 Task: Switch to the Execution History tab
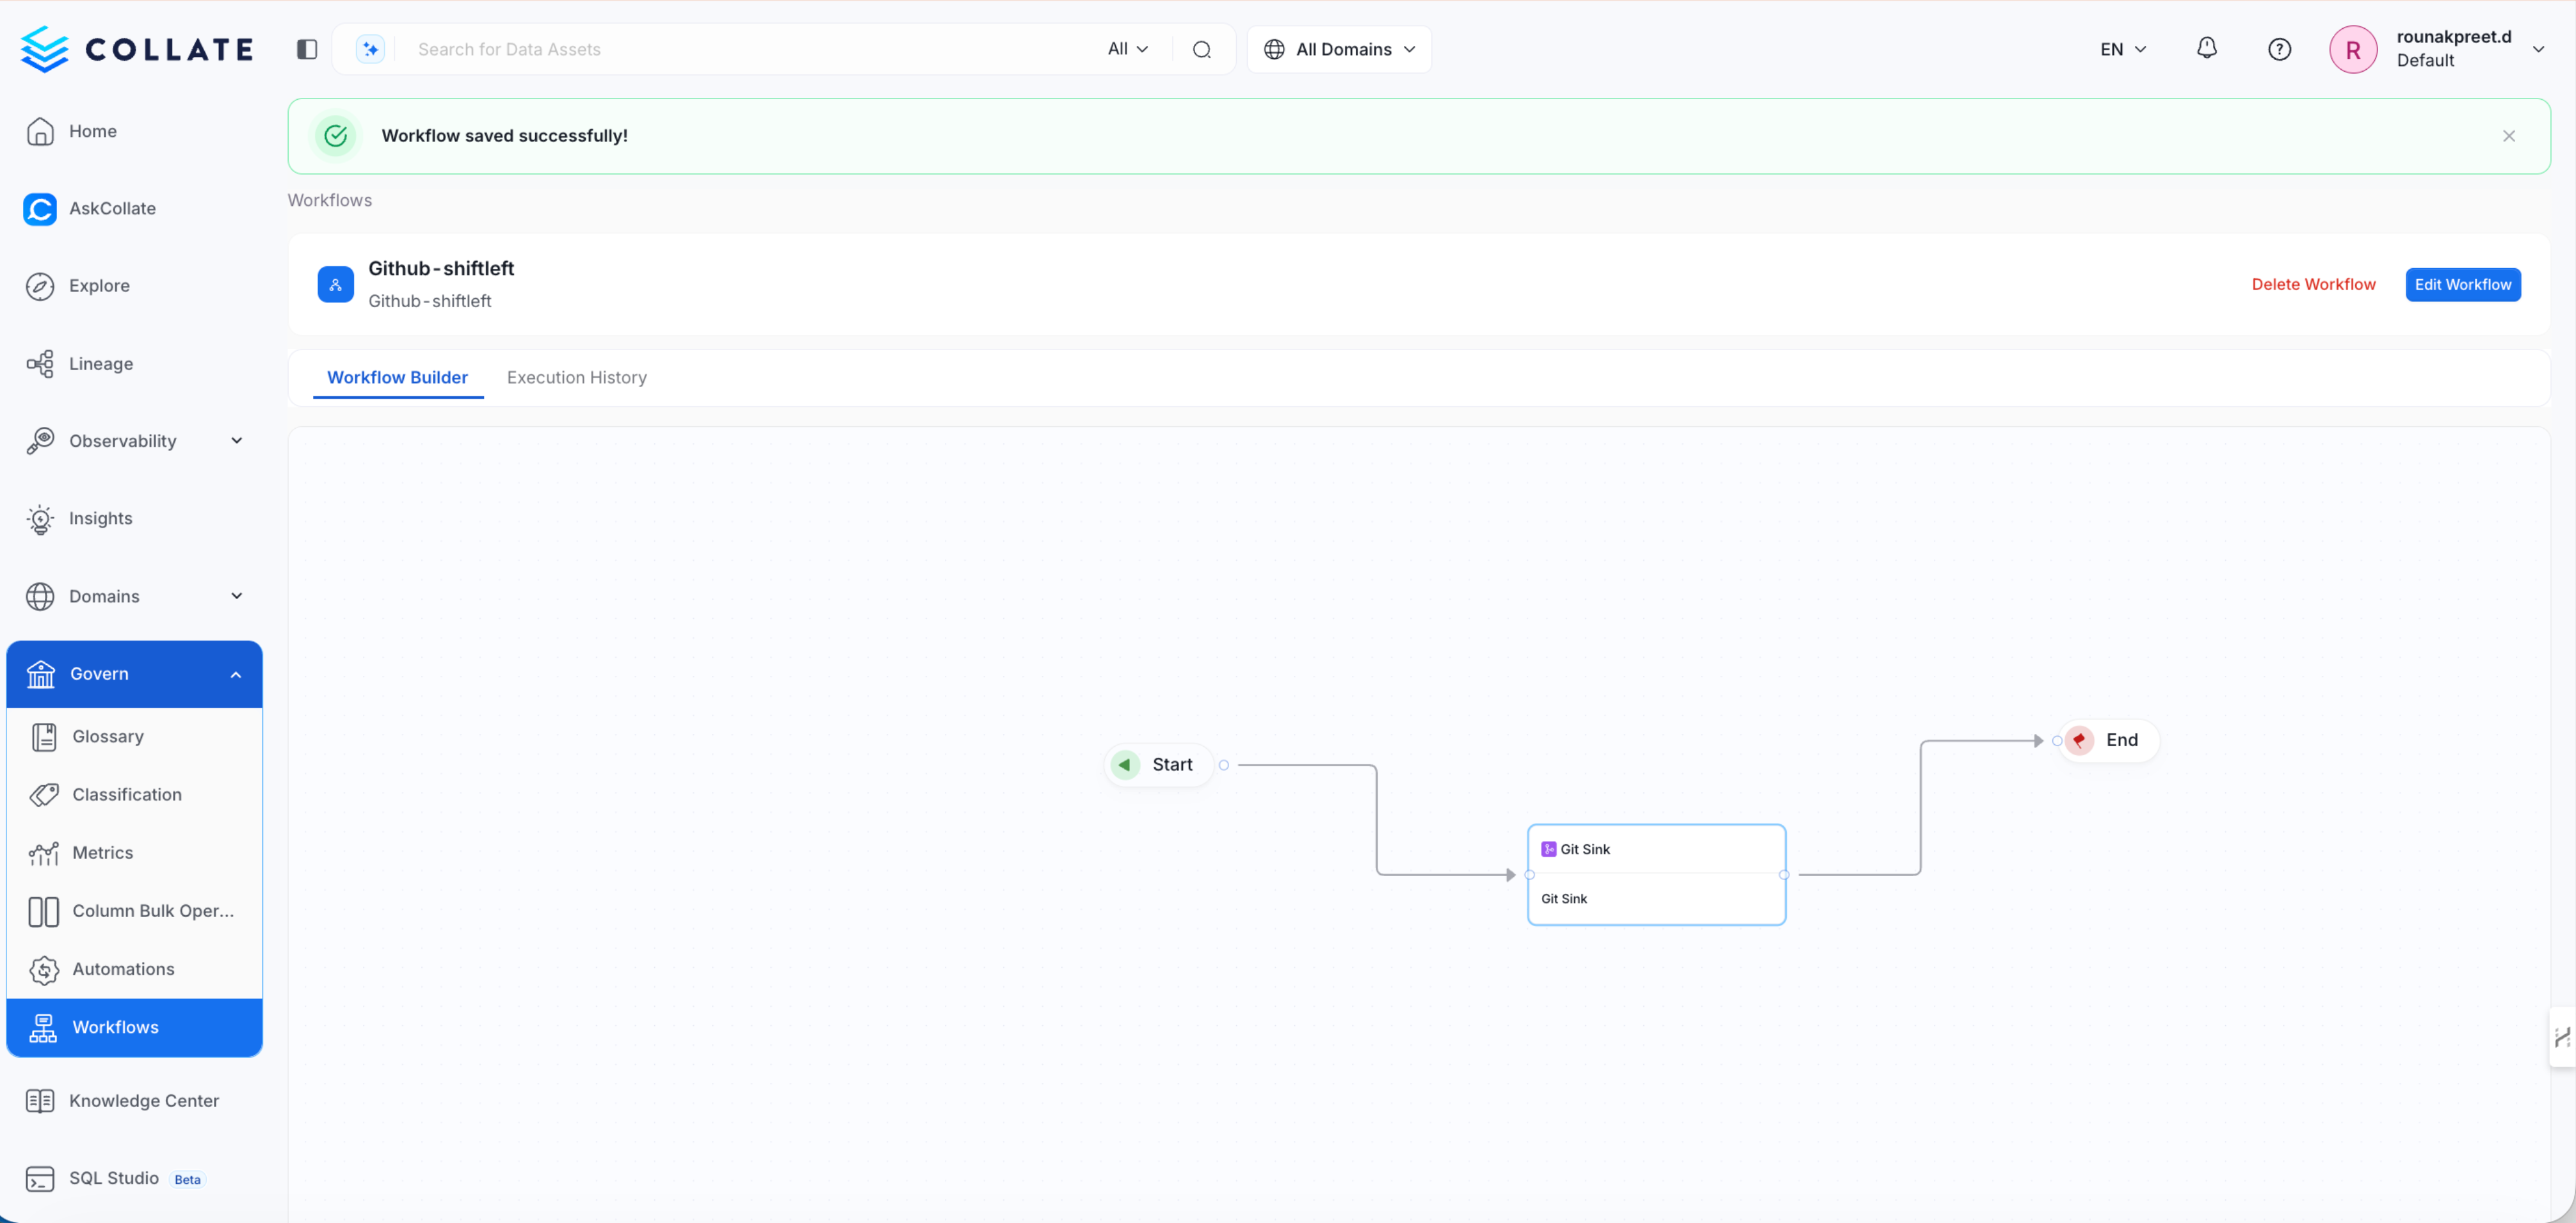click(x=576, y=377)
